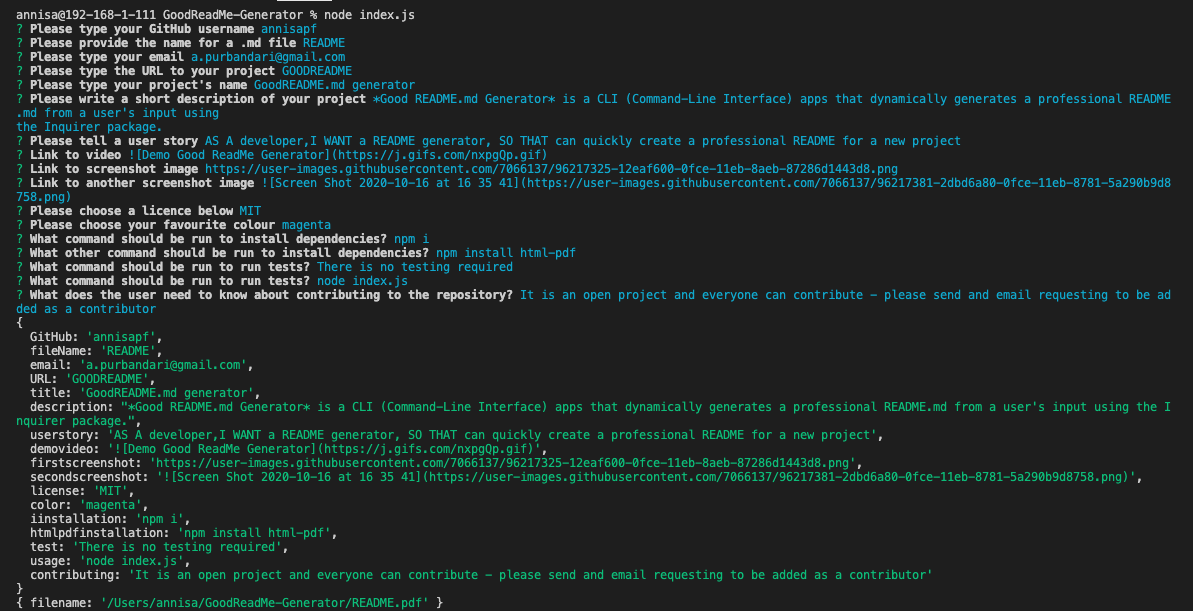This screenshot has height=611, width=1193.
Task: Click the output key 'userstory:'
Action: [65, 435]
